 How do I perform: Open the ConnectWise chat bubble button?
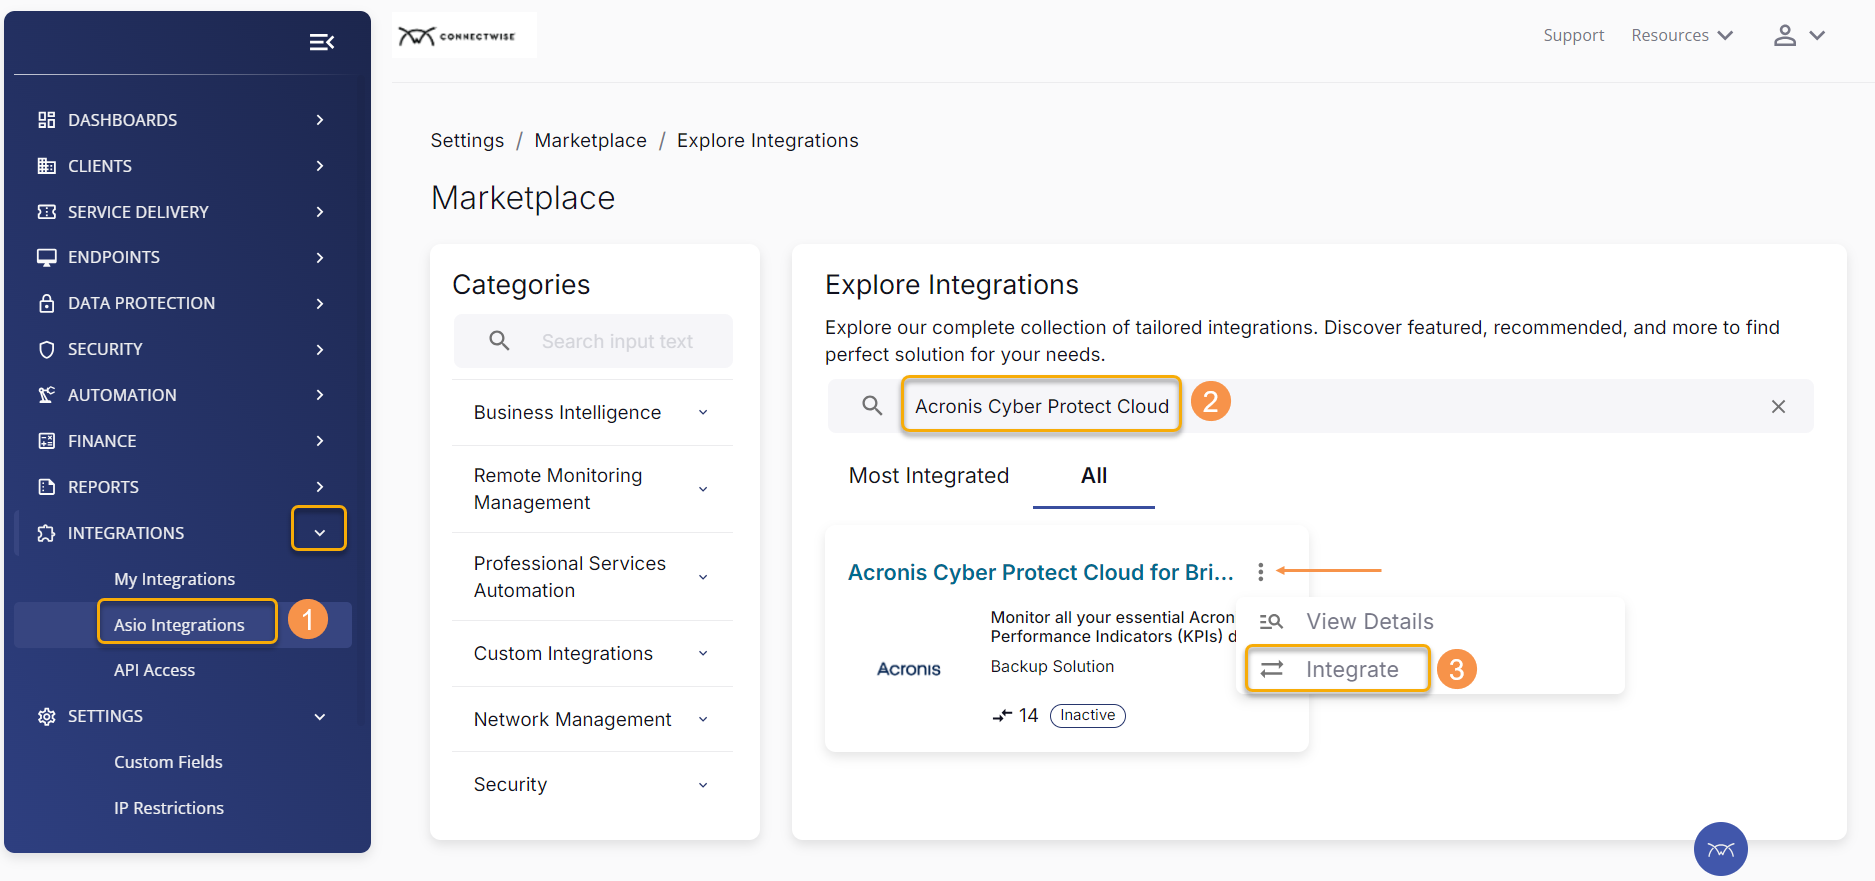[x=1721, y=849]
